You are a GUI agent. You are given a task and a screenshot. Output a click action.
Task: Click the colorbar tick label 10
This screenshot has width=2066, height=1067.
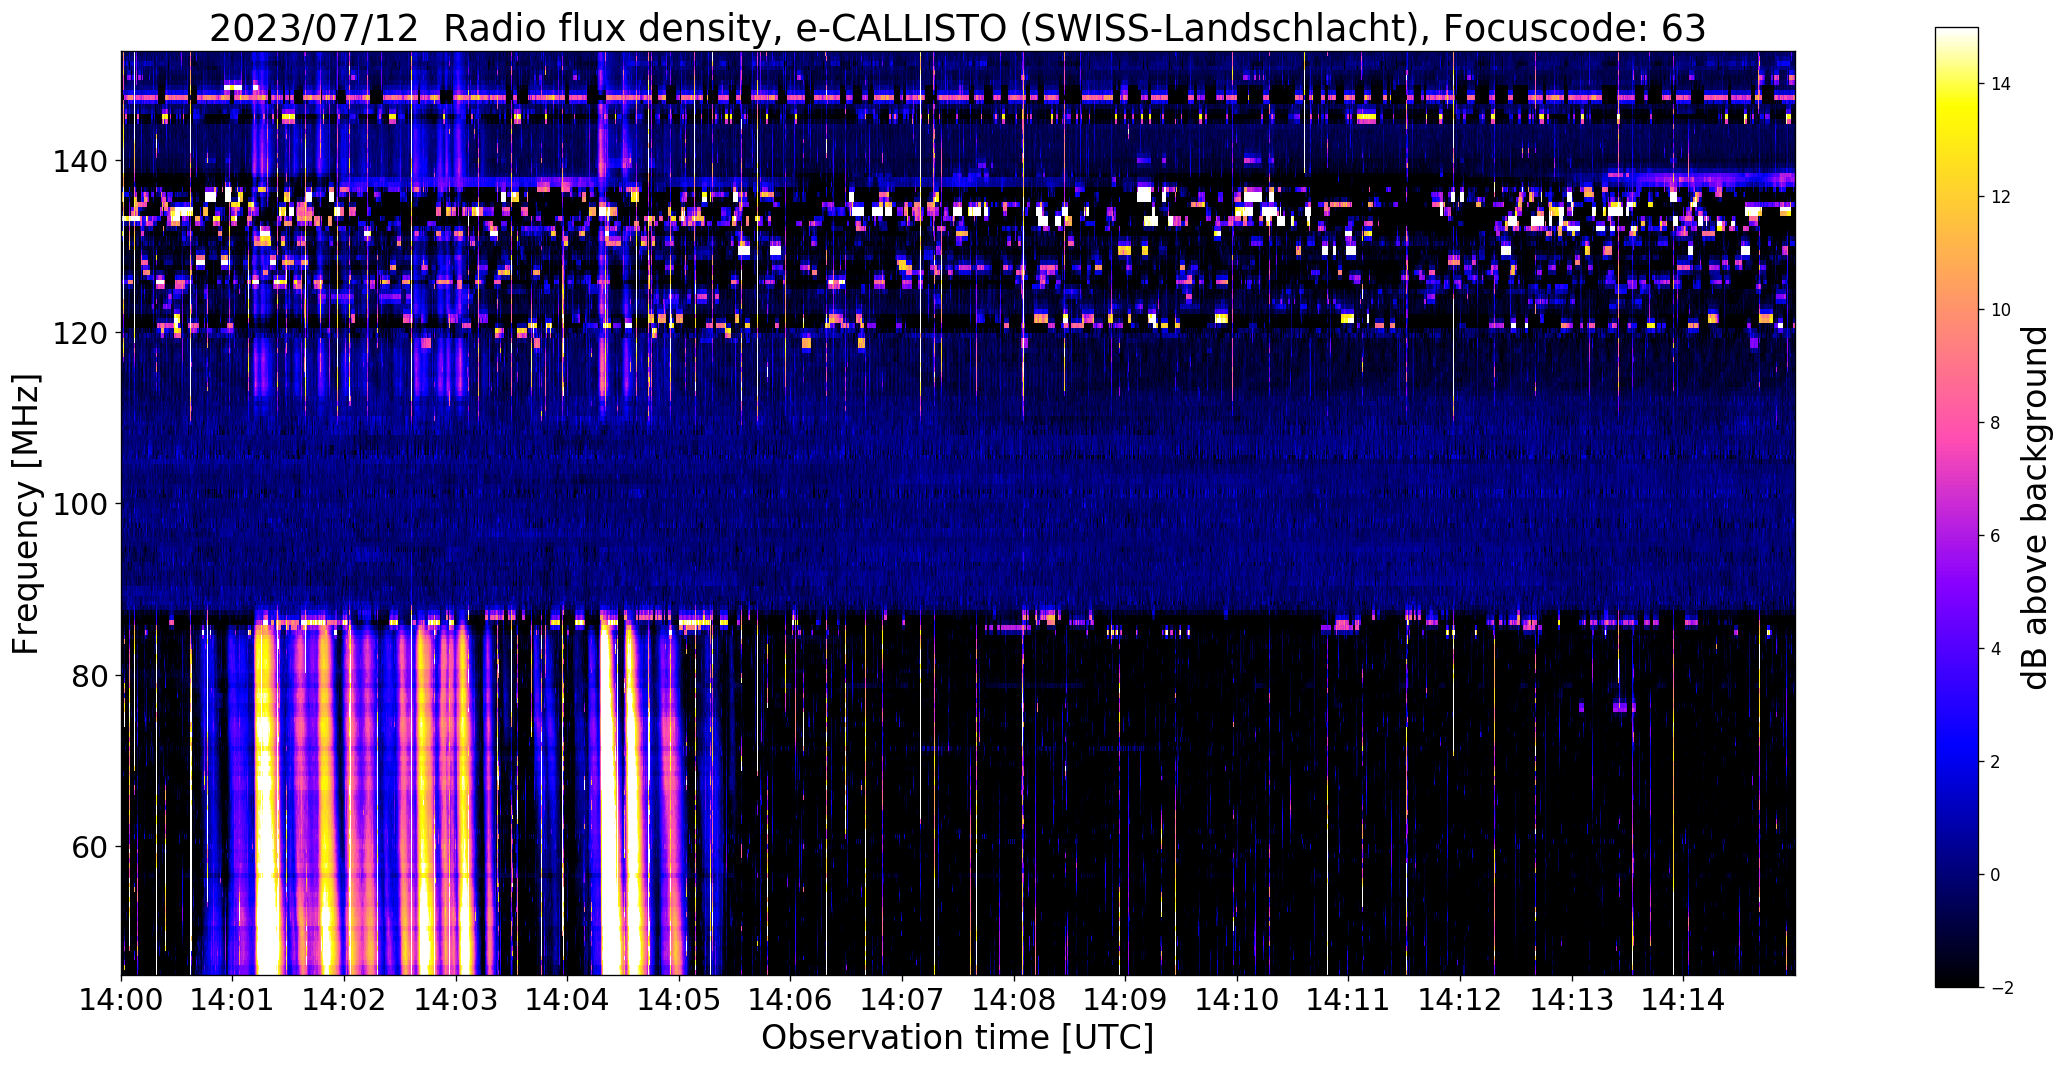(2001, 310)
